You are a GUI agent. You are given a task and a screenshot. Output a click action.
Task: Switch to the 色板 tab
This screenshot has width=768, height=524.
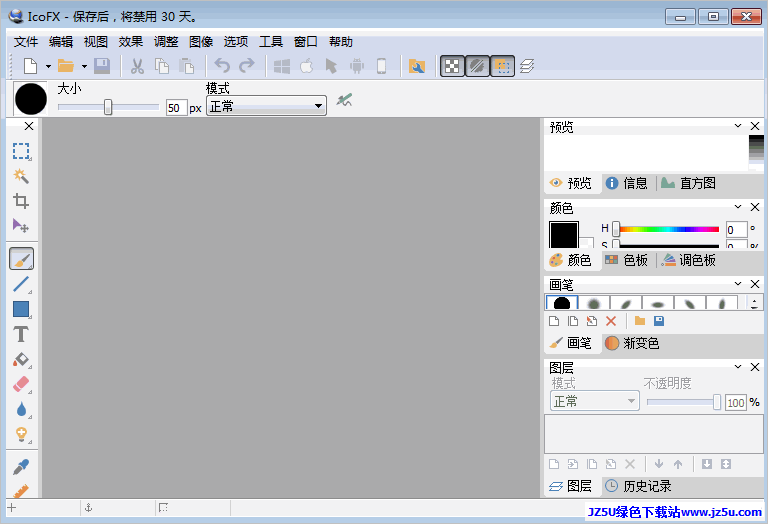tap(627, 260)
